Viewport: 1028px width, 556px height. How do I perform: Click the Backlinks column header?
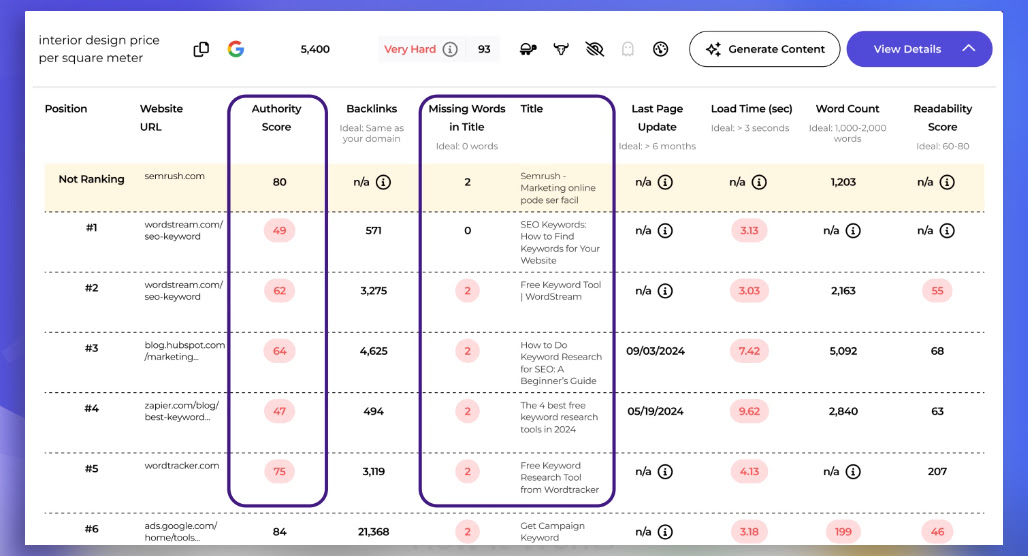click(372, 109)
